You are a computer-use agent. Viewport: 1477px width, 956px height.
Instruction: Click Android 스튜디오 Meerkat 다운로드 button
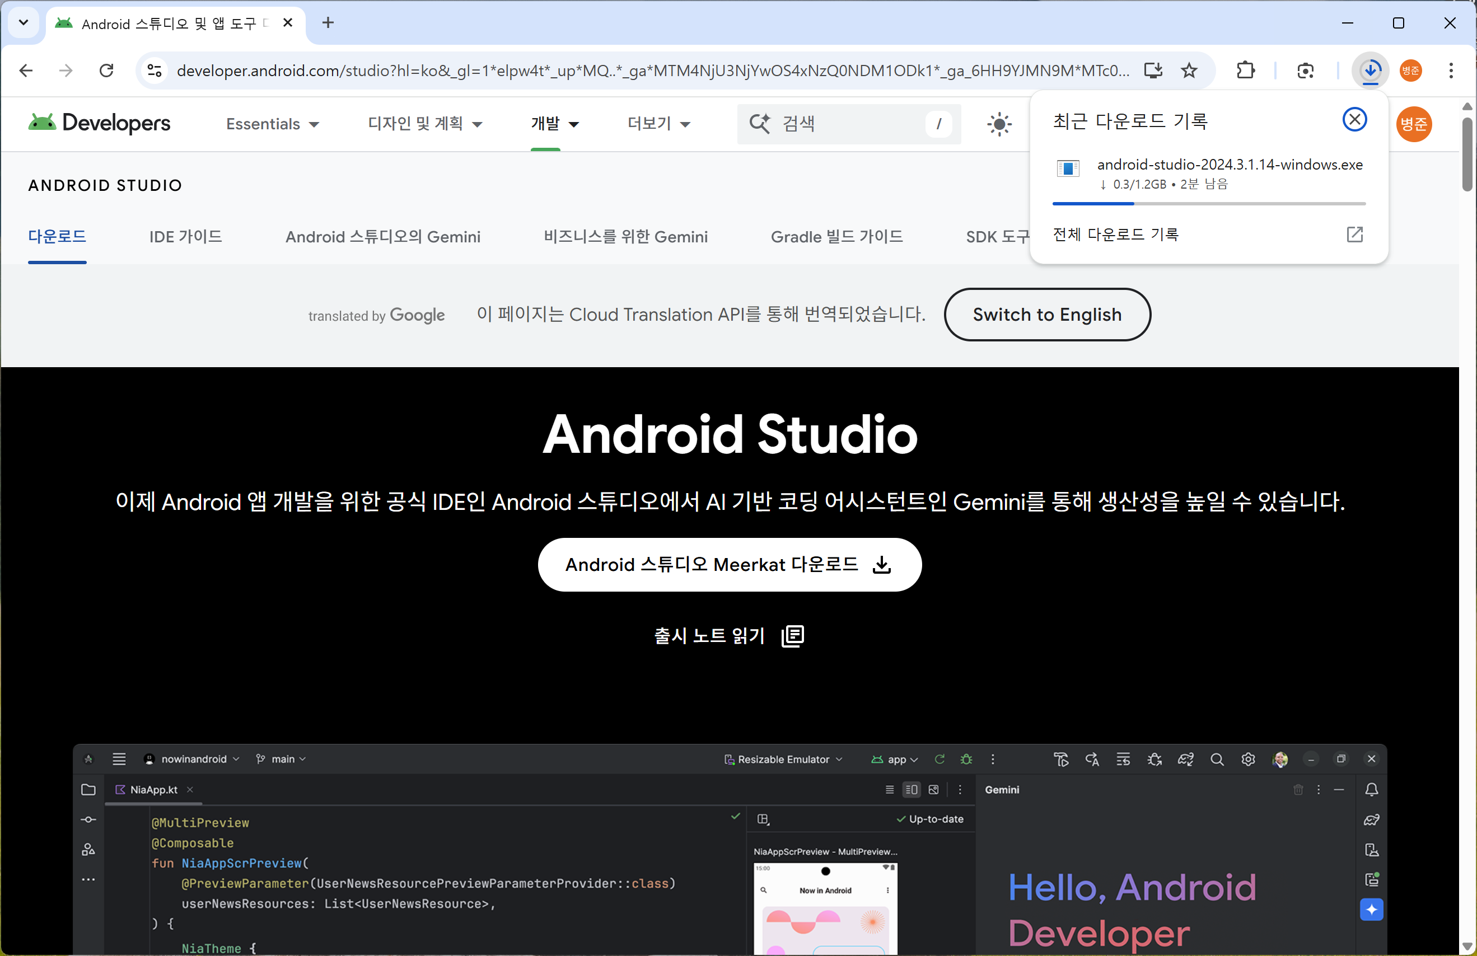pyautogui.click(x=730, y=565)
